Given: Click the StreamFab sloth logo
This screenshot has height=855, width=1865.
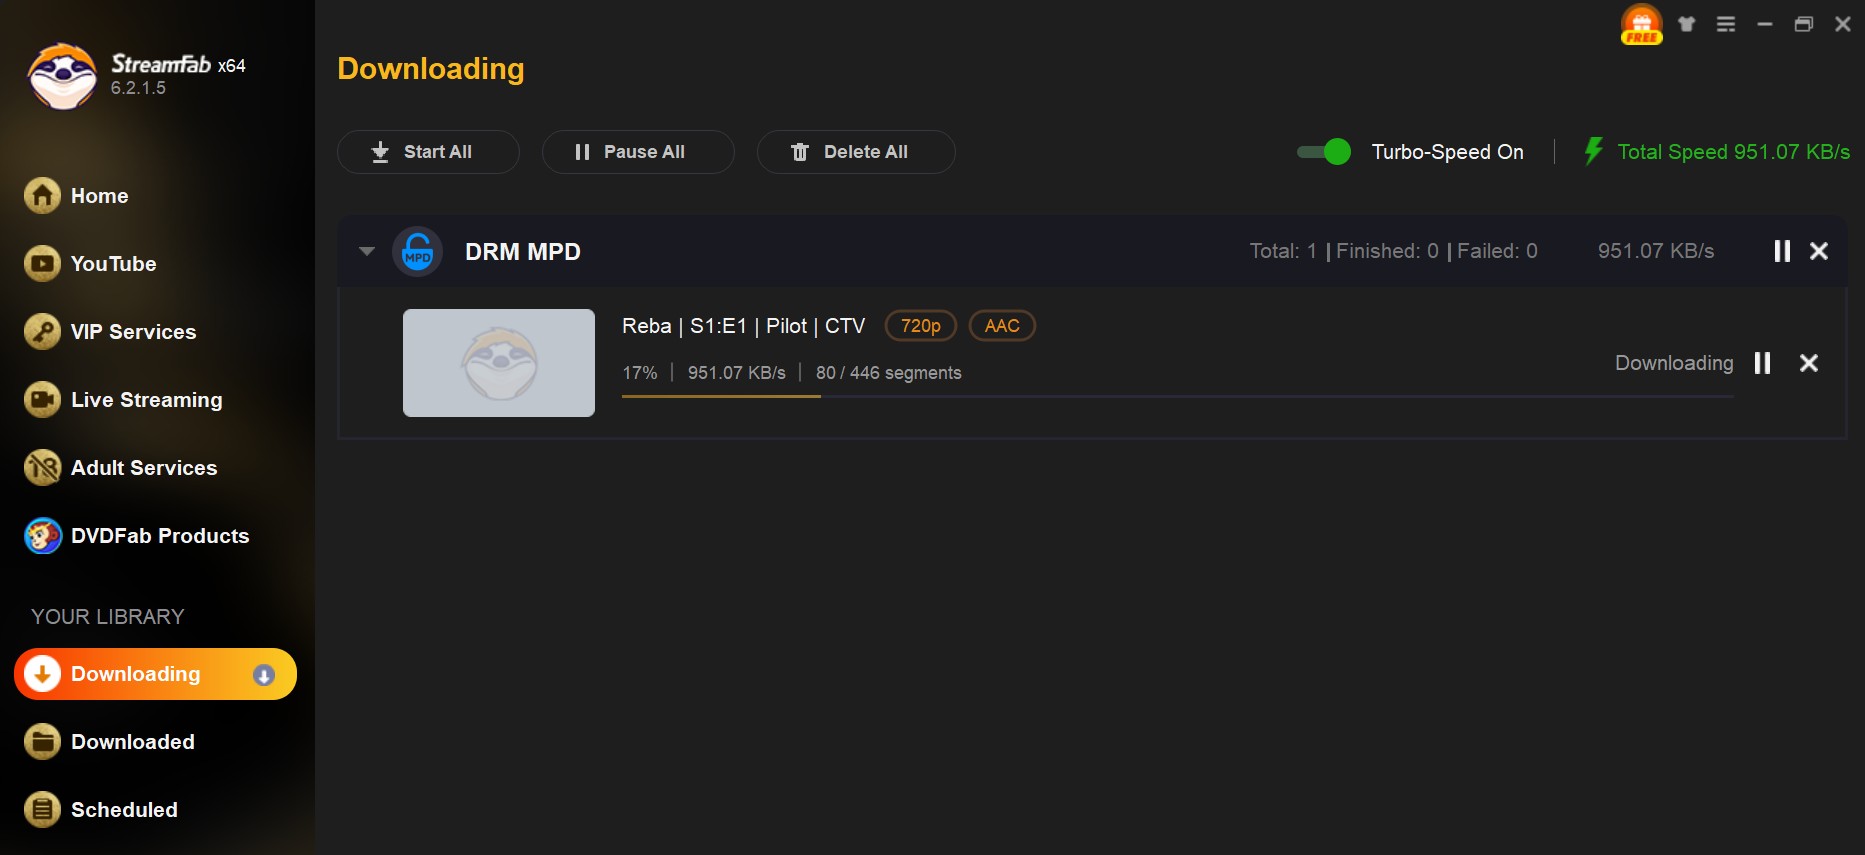Looking at the screenshot, I should 62,76.
